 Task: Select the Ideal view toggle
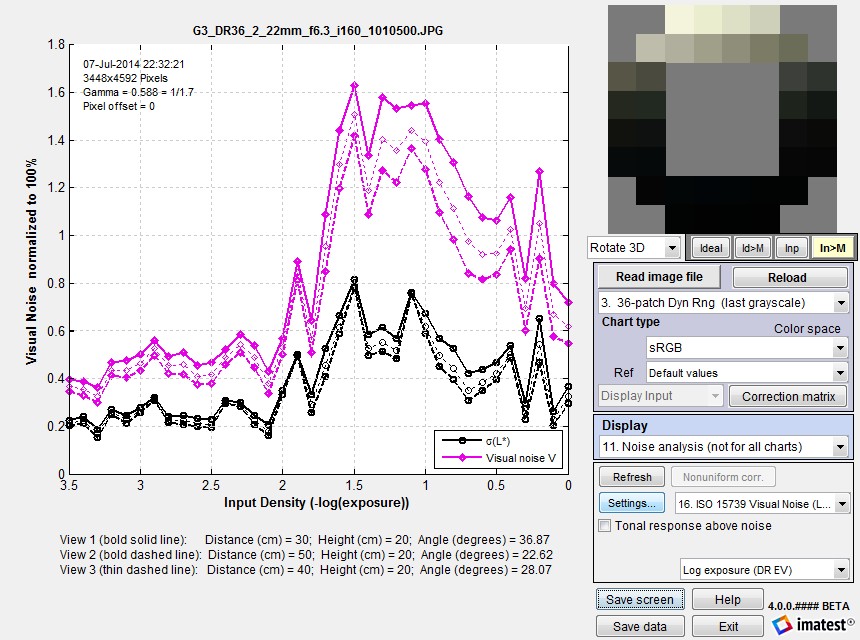click(711, 248)
